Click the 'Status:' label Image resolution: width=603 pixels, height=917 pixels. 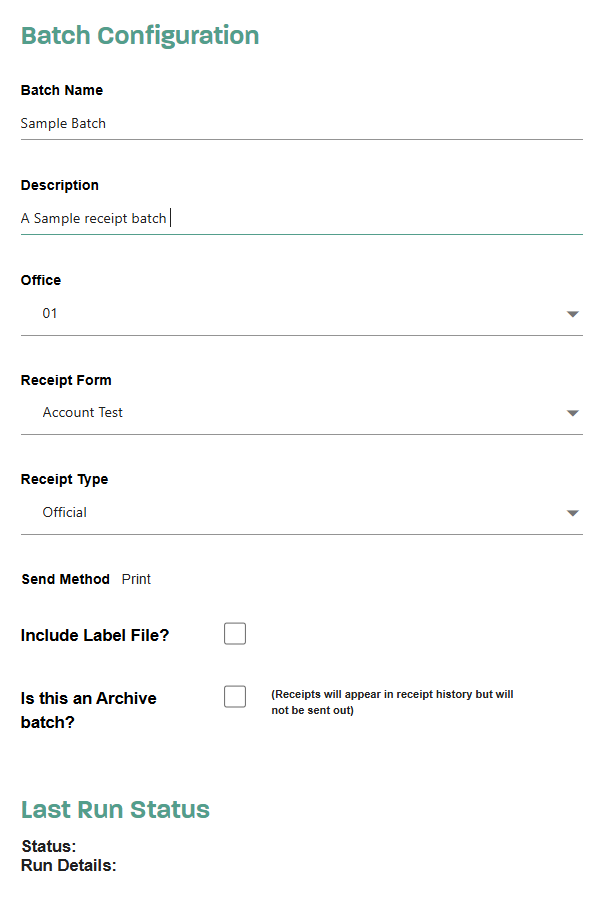[49, 846]
